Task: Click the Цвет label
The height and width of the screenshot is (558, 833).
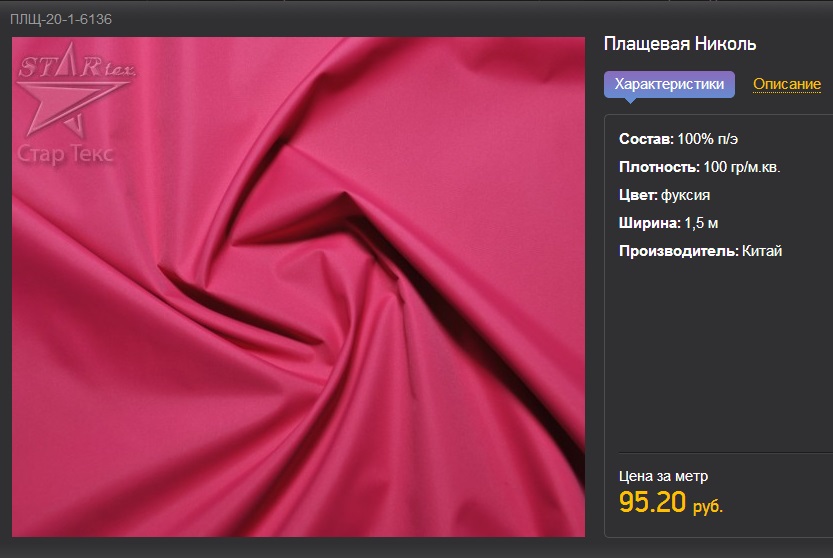Action: tap(638, 195)
